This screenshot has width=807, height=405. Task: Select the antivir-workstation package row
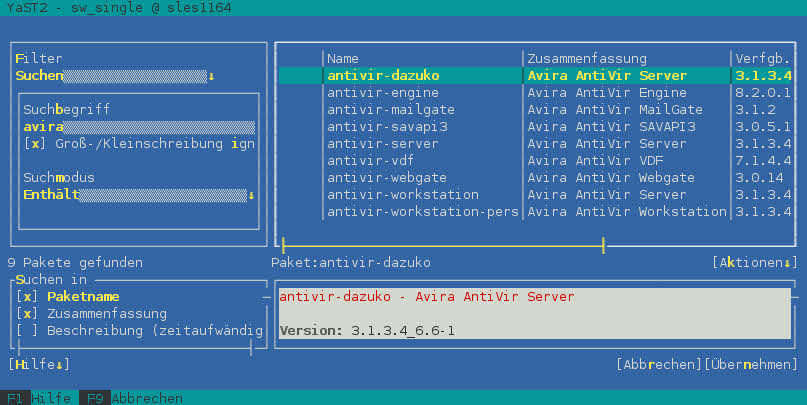pyautogui.click(x=535, y=195)
